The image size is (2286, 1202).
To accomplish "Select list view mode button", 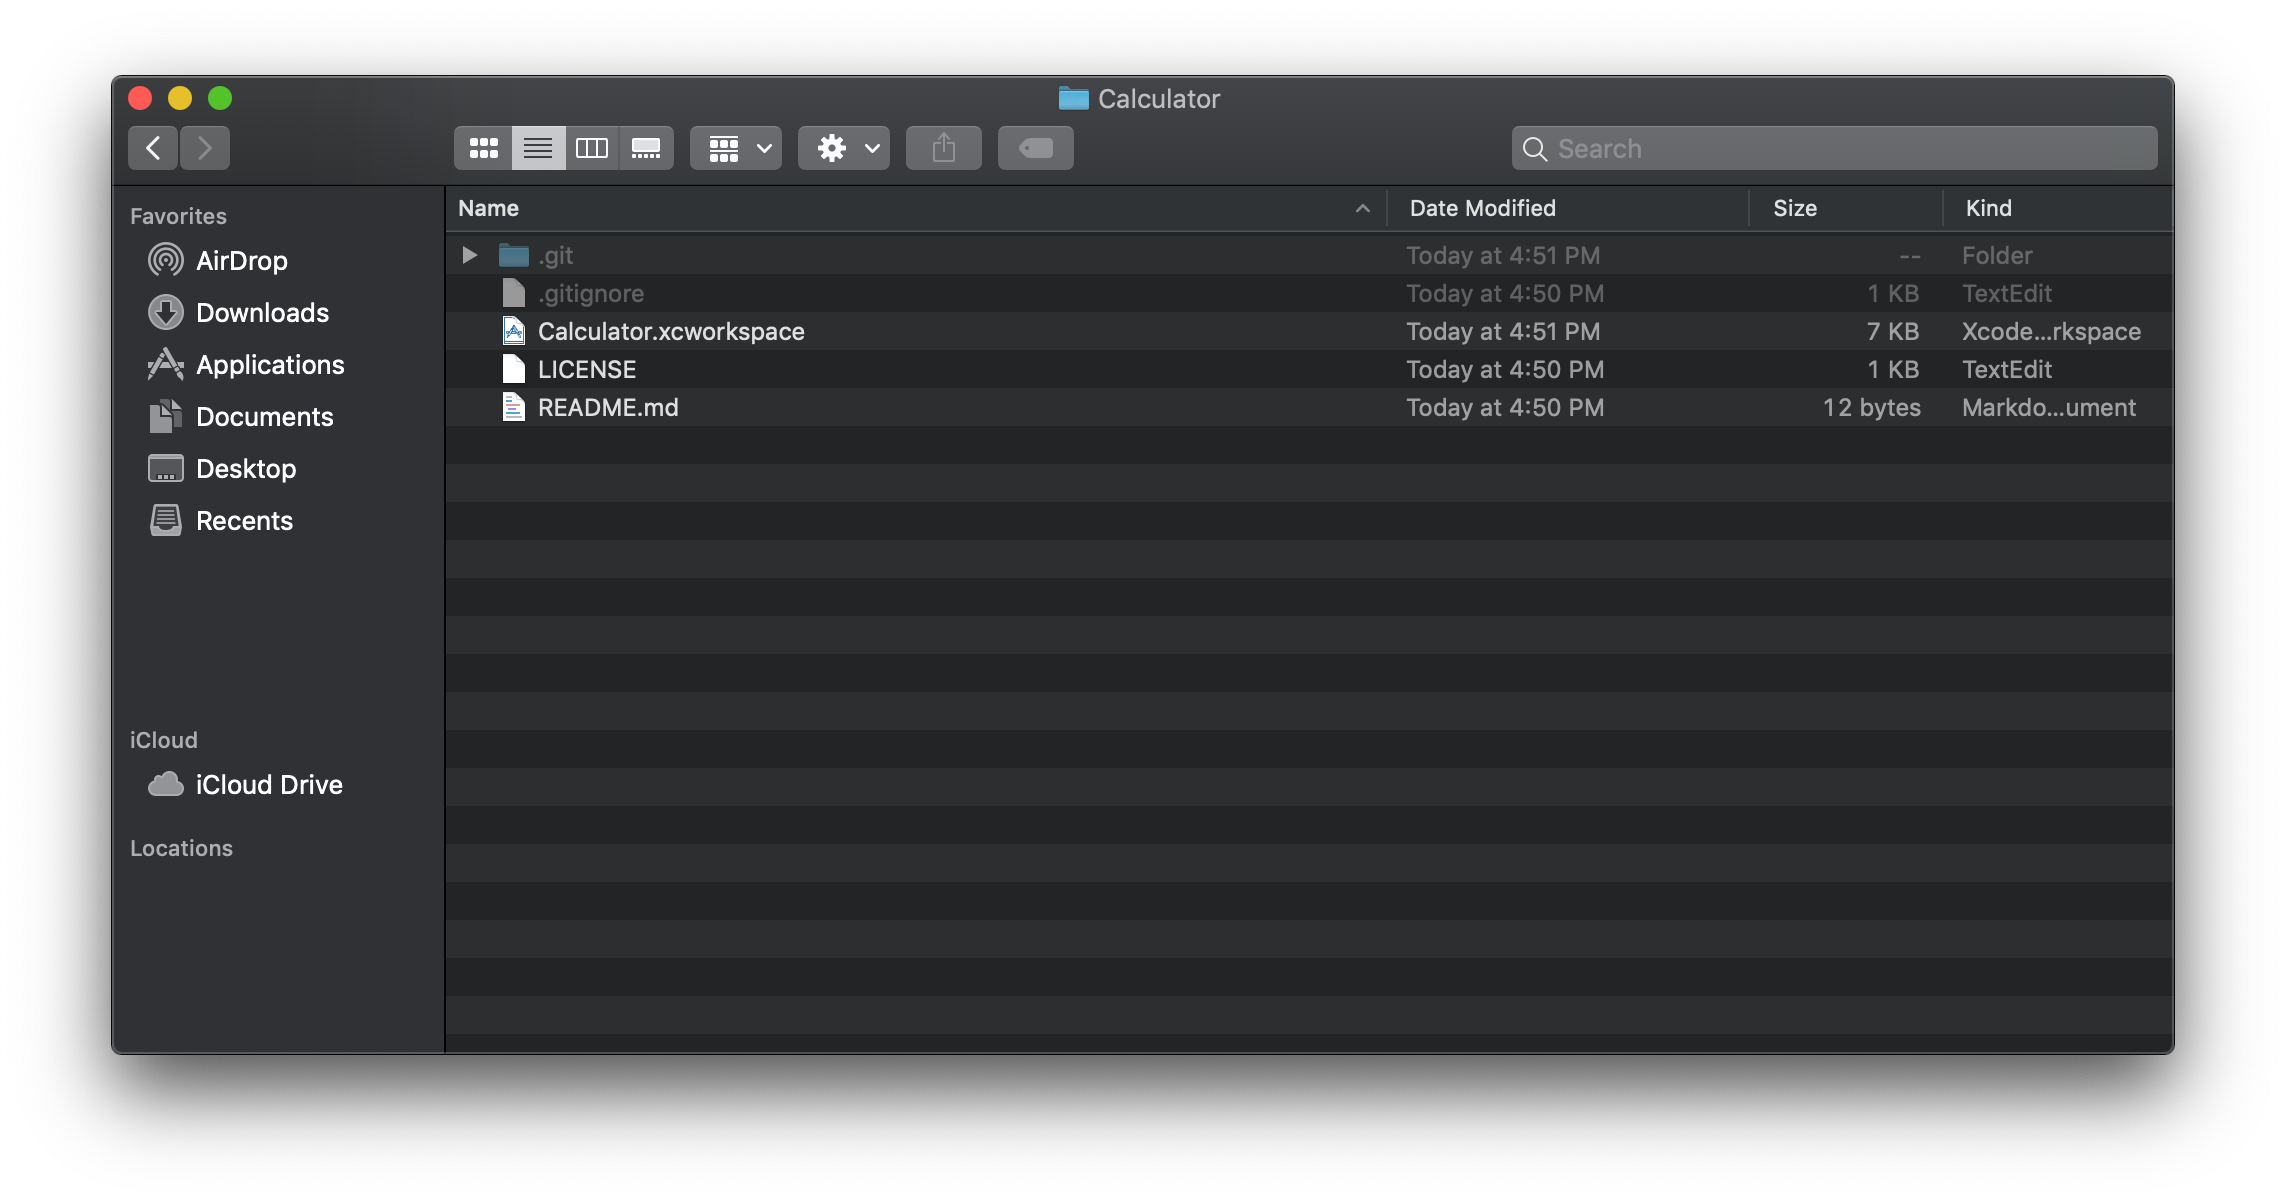I will coord(538,148).
